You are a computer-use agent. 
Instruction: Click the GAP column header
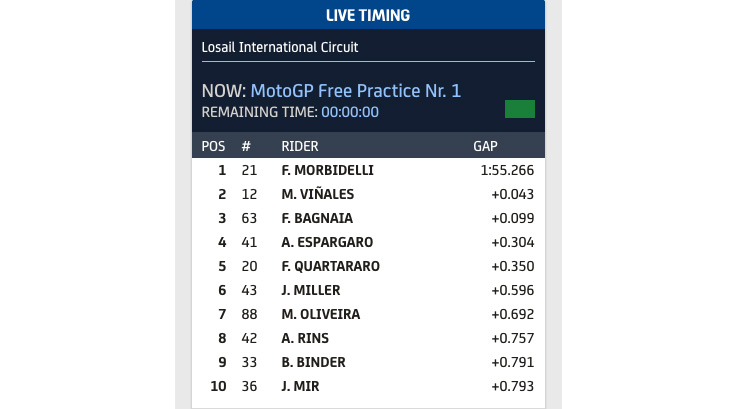pyautogui.click(x=485, y=146)
